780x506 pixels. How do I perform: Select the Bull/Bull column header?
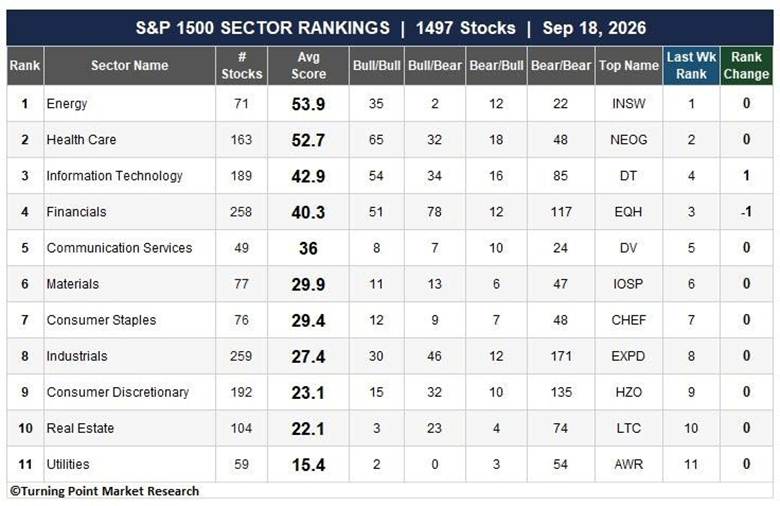[x=376, y=65]
